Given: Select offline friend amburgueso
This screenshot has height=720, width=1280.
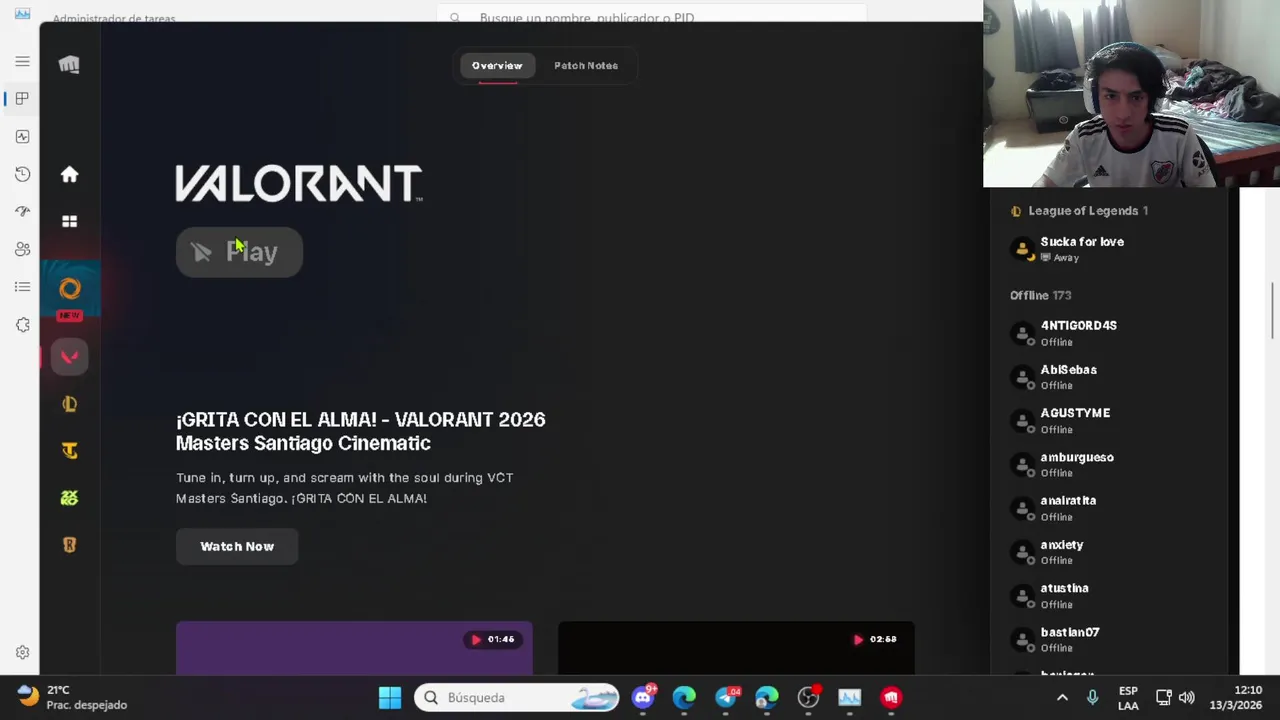Looking at the screenshot, I should 1110,464.
